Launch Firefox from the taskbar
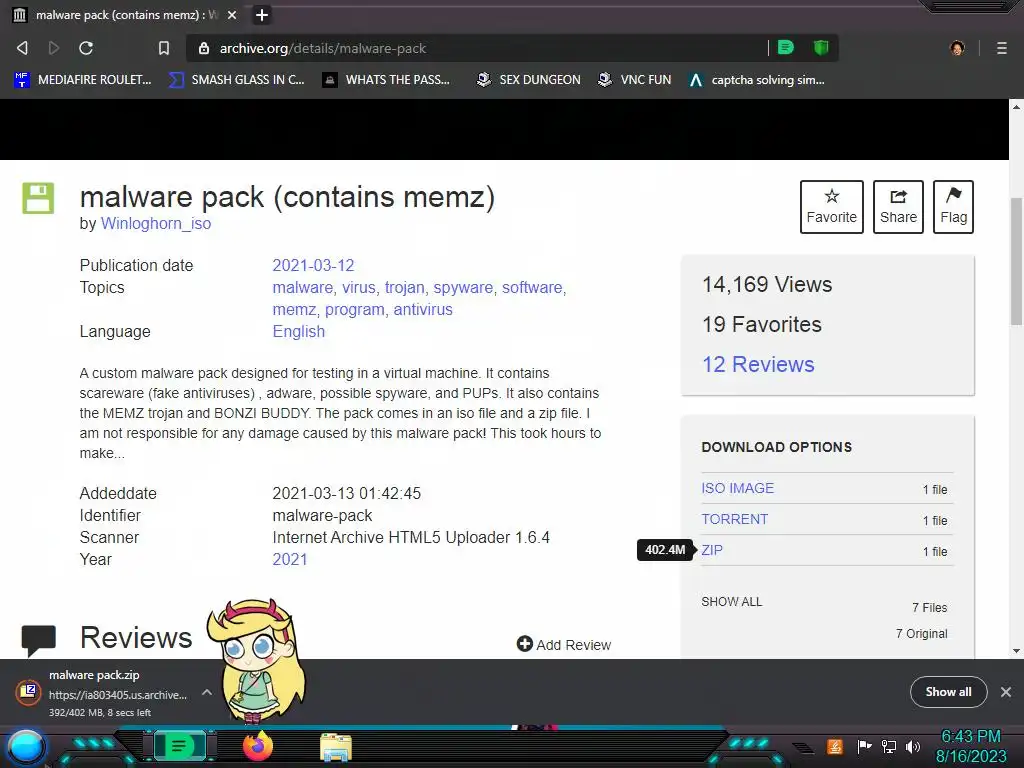Viewport: 1024px width, 768px height. tap(258, 746)
